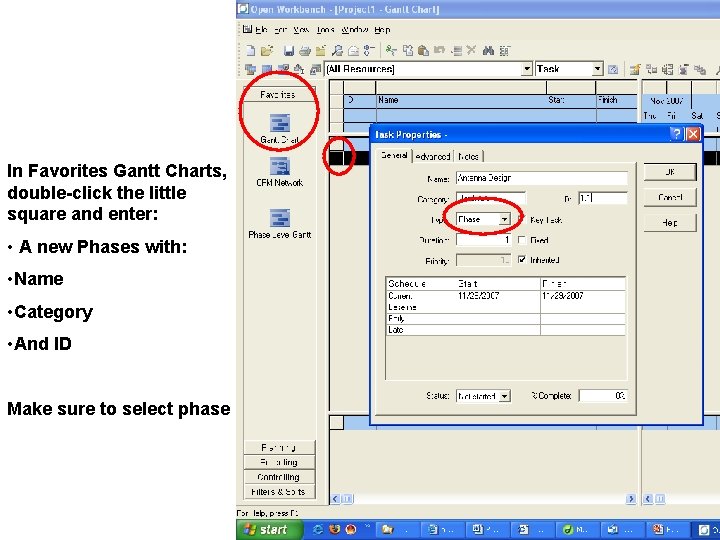Click the ID input field

(x=603, y=198)
